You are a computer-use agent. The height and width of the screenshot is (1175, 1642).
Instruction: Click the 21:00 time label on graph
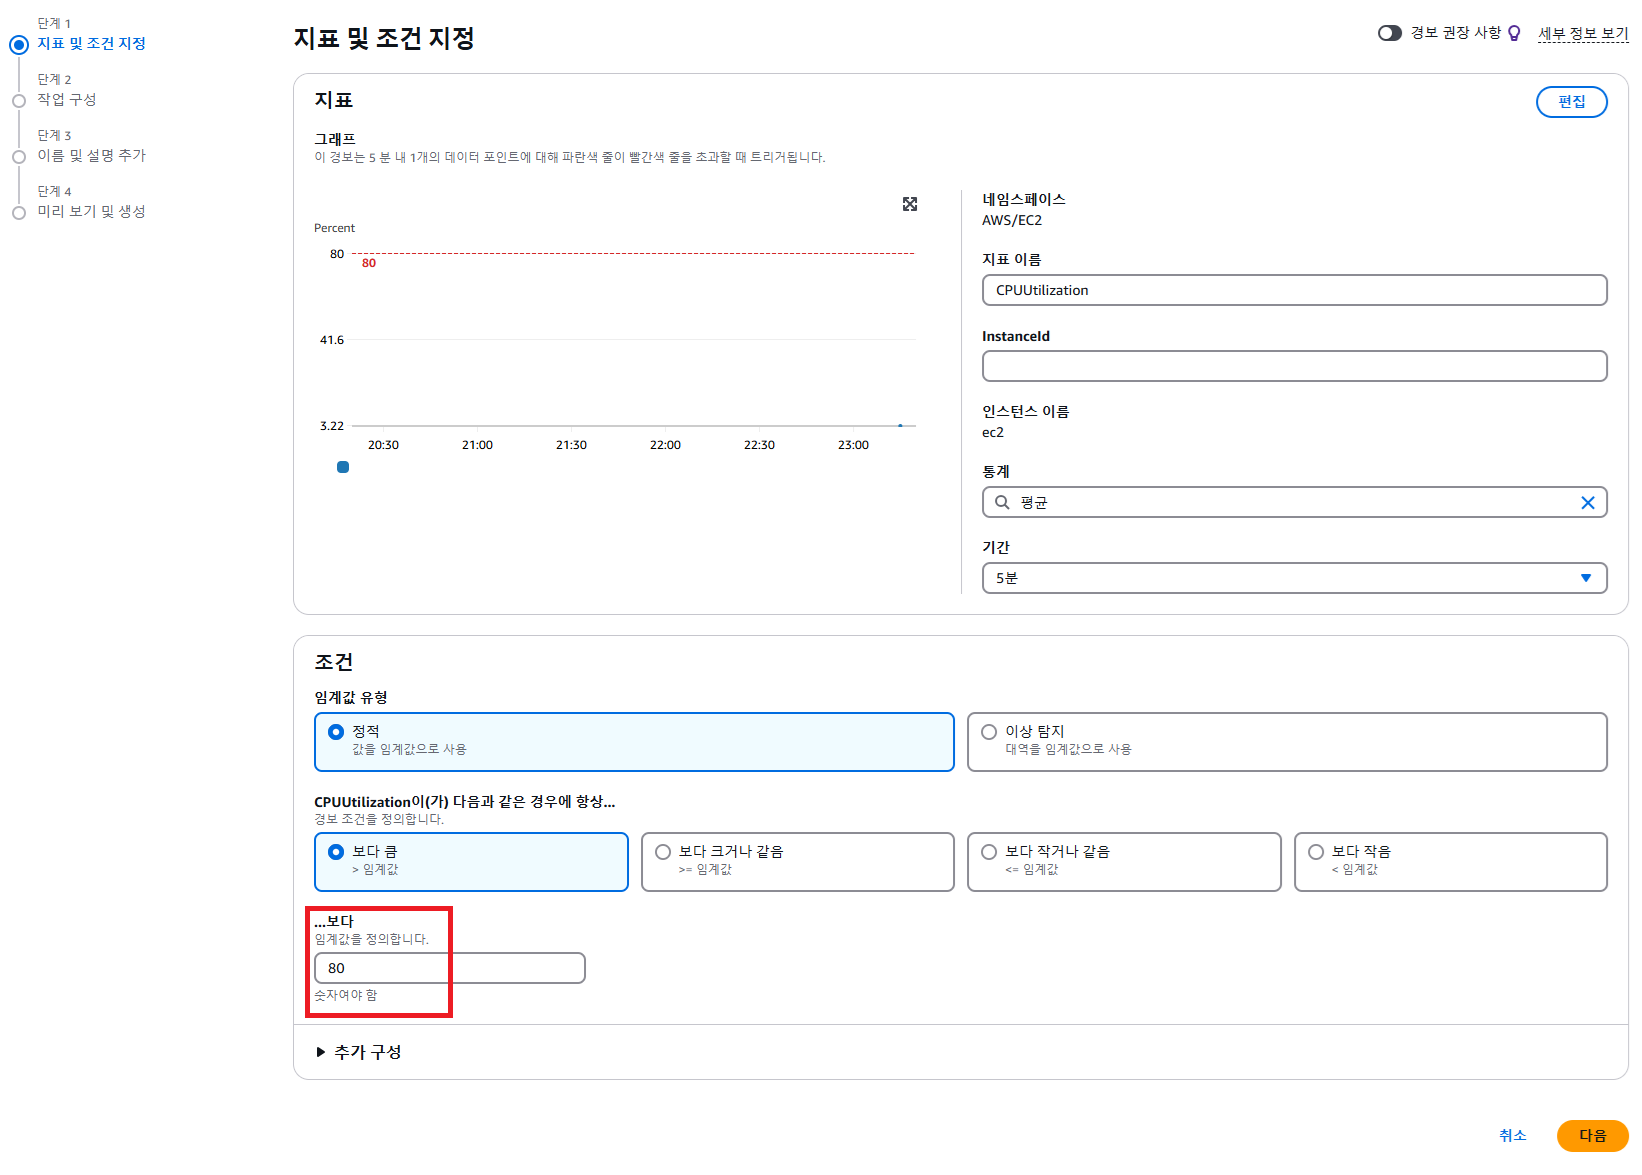pos(477,445)
